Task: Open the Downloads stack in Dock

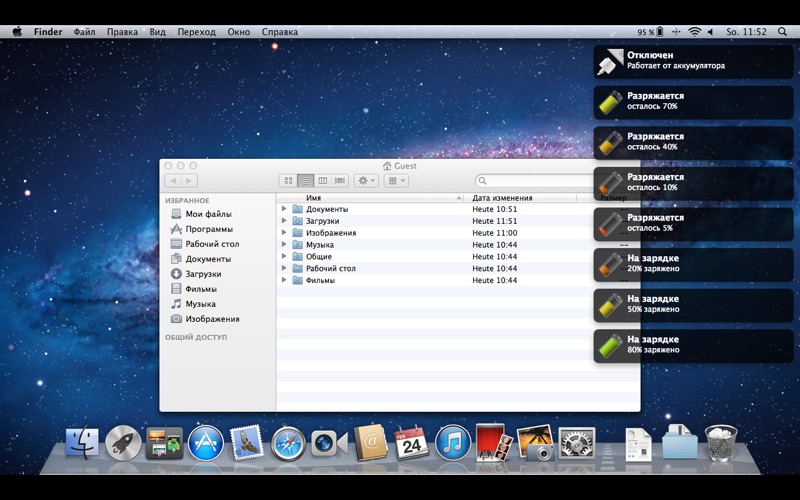Action: pos(680,442)
